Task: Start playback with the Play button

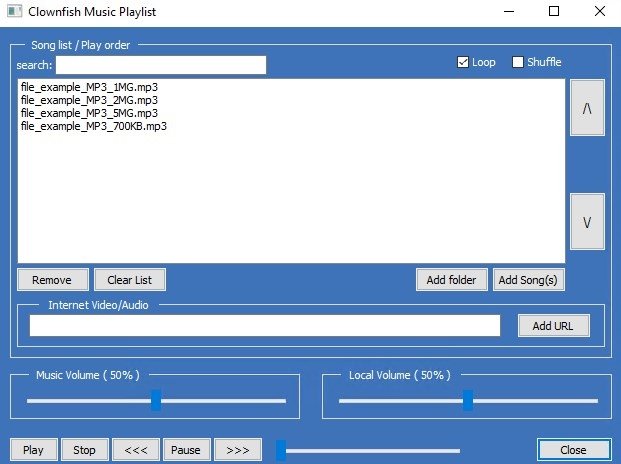Action: tap(34, 450)
